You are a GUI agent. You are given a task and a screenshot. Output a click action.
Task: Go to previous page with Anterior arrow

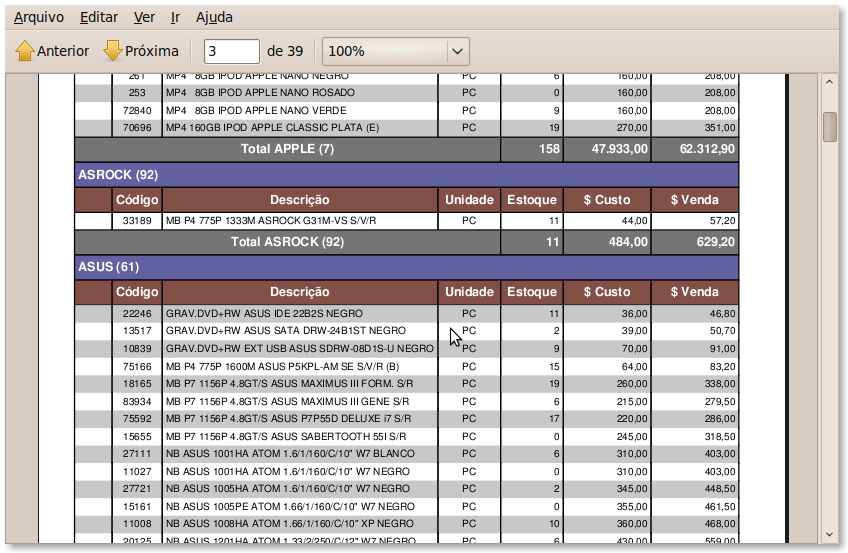52,51
